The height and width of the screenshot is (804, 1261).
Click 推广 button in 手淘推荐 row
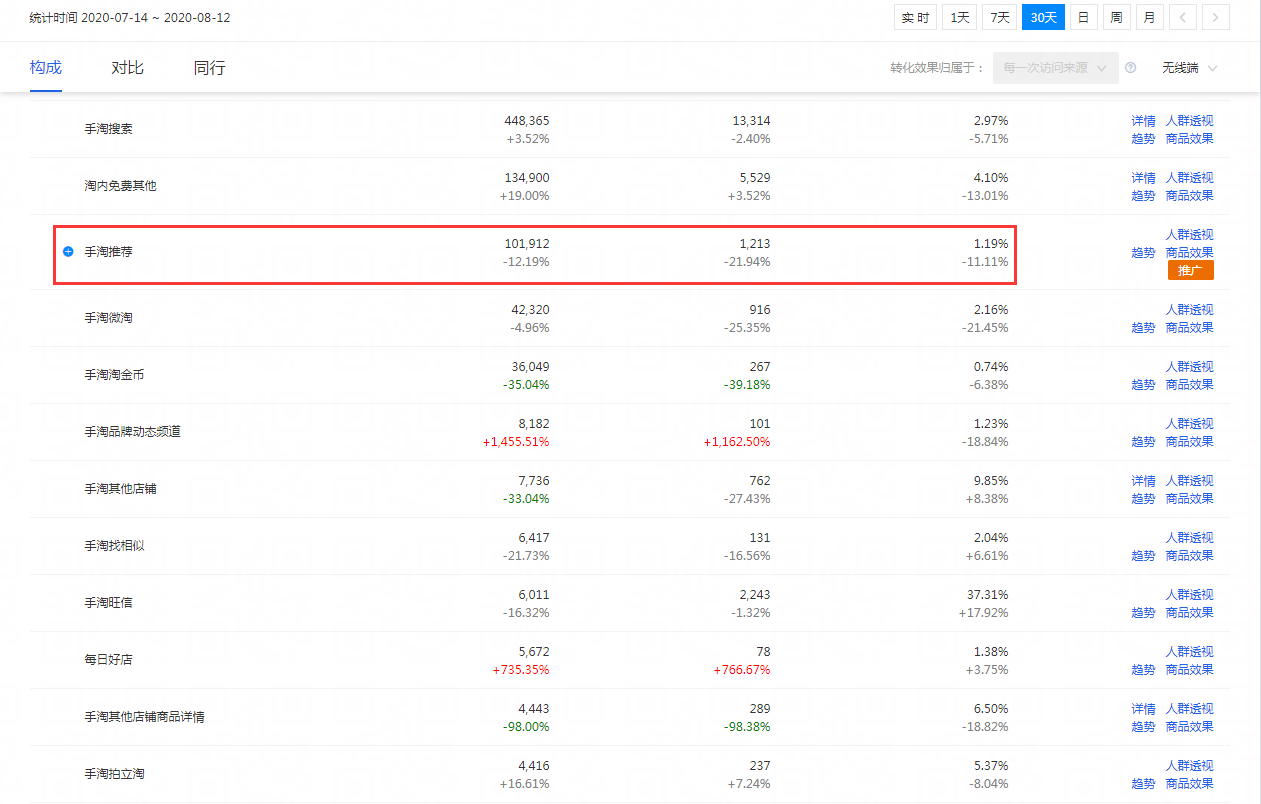1190,271
